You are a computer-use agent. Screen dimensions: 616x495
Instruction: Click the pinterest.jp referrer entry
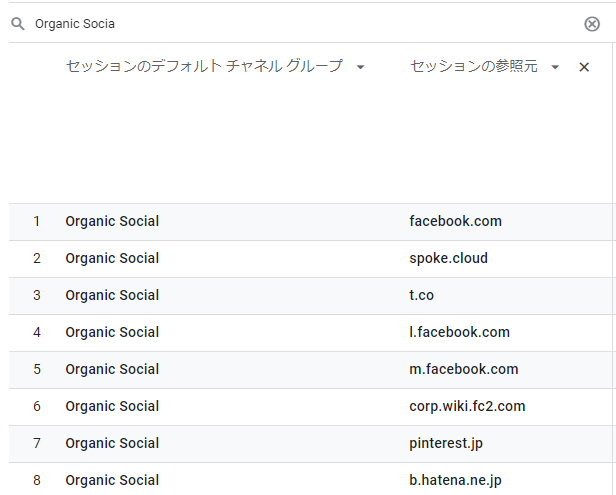[x=446, y=443]
